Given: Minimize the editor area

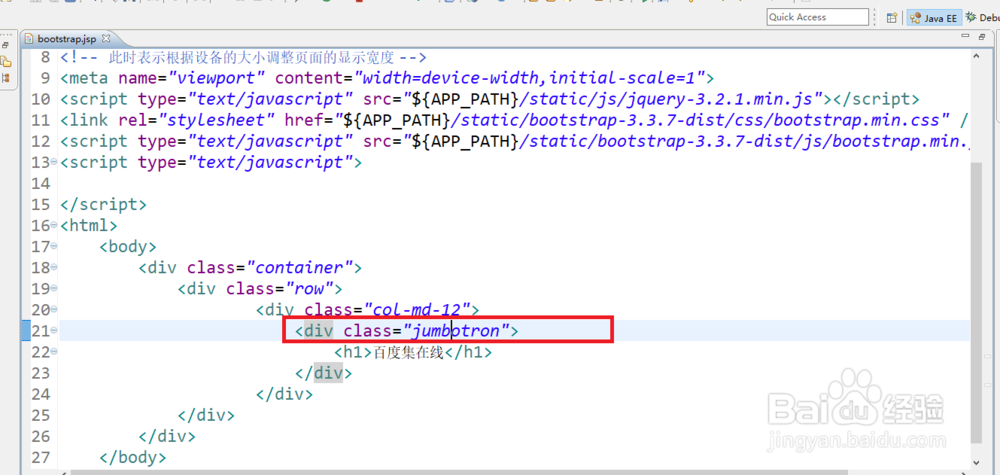Looking at the screenshot, I should pyautogui.click(x=966, y=38).
